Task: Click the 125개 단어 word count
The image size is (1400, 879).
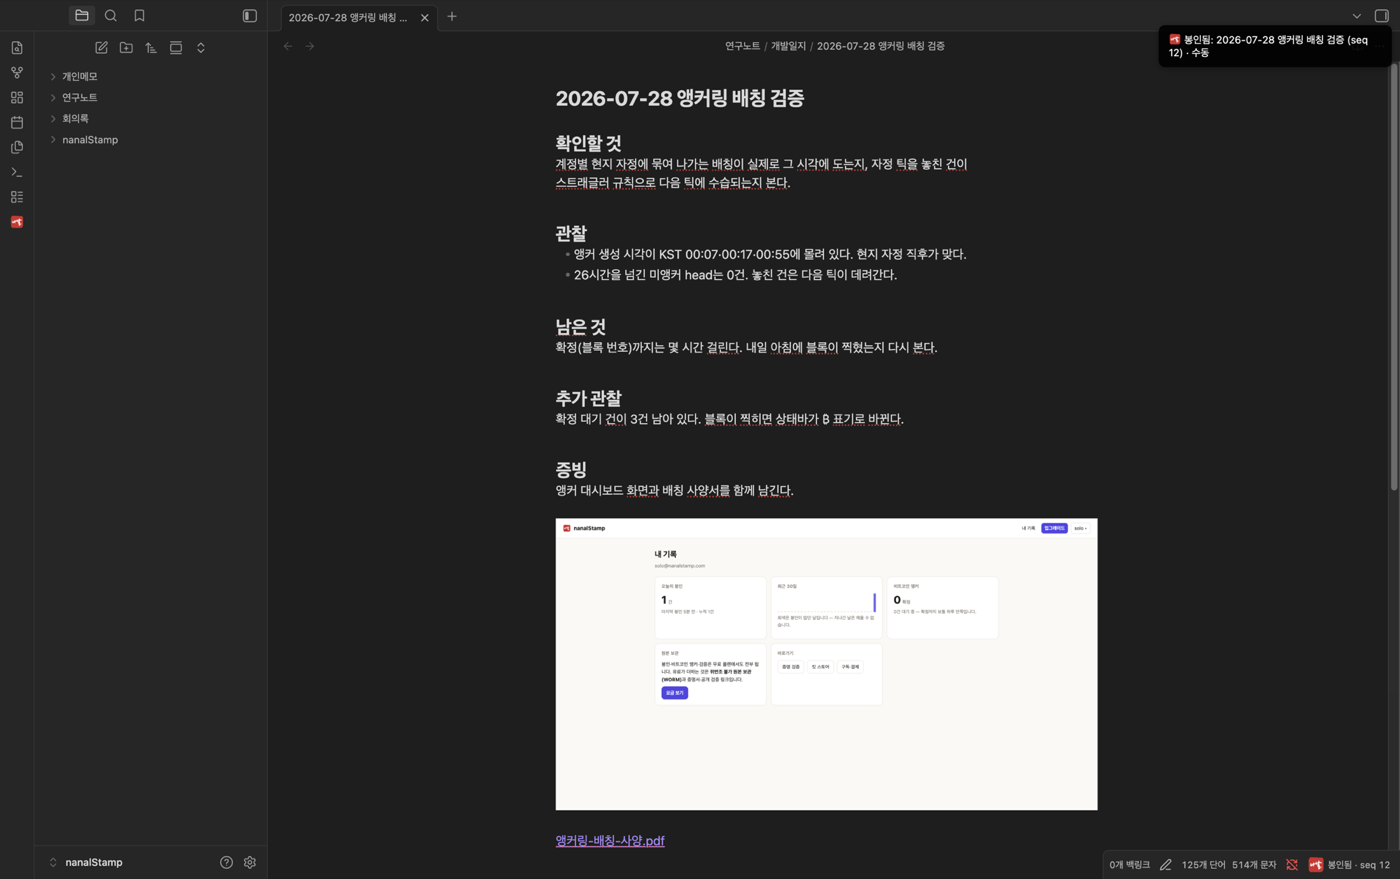Action: [x=1203, y=865]
